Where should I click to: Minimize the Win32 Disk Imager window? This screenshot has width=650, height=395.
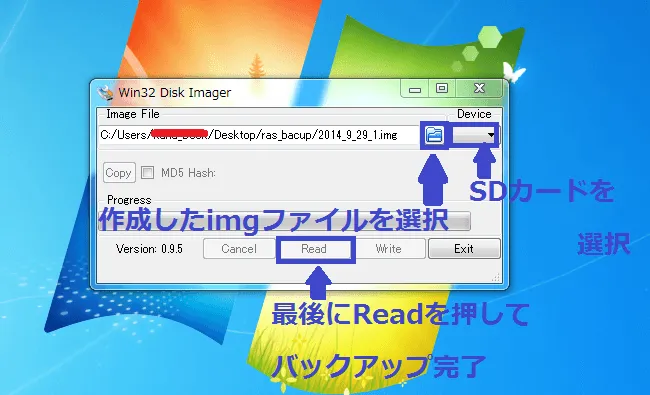[x=415, y=89]
